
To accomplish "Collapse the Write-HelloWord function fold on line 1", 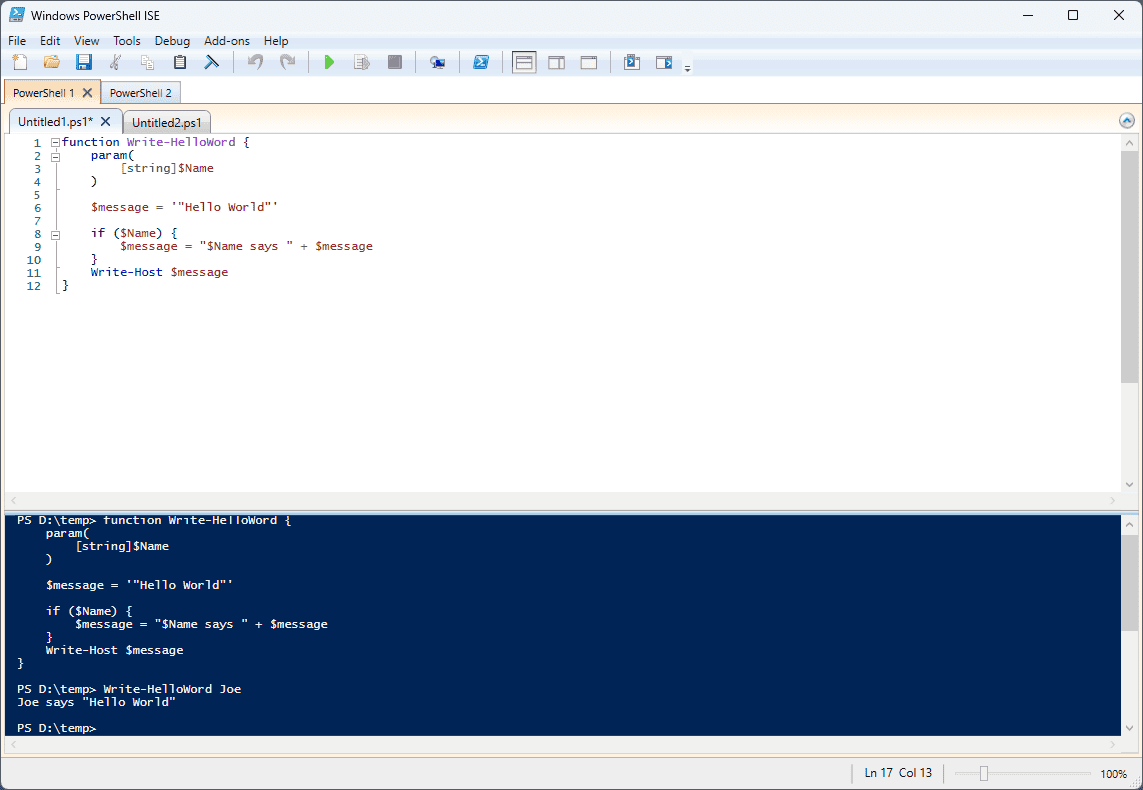I will pos(55,142).
